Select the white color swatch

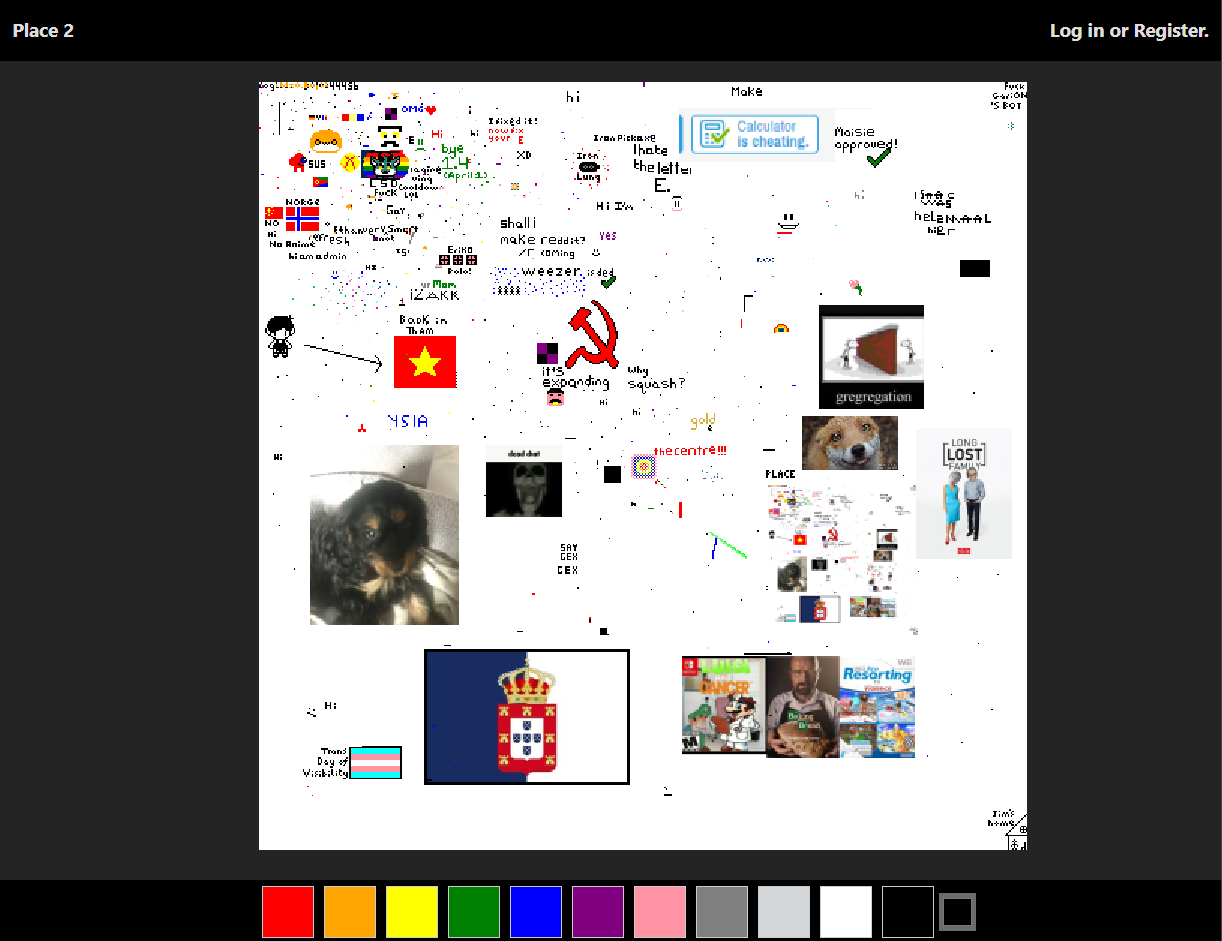[846, 911]
